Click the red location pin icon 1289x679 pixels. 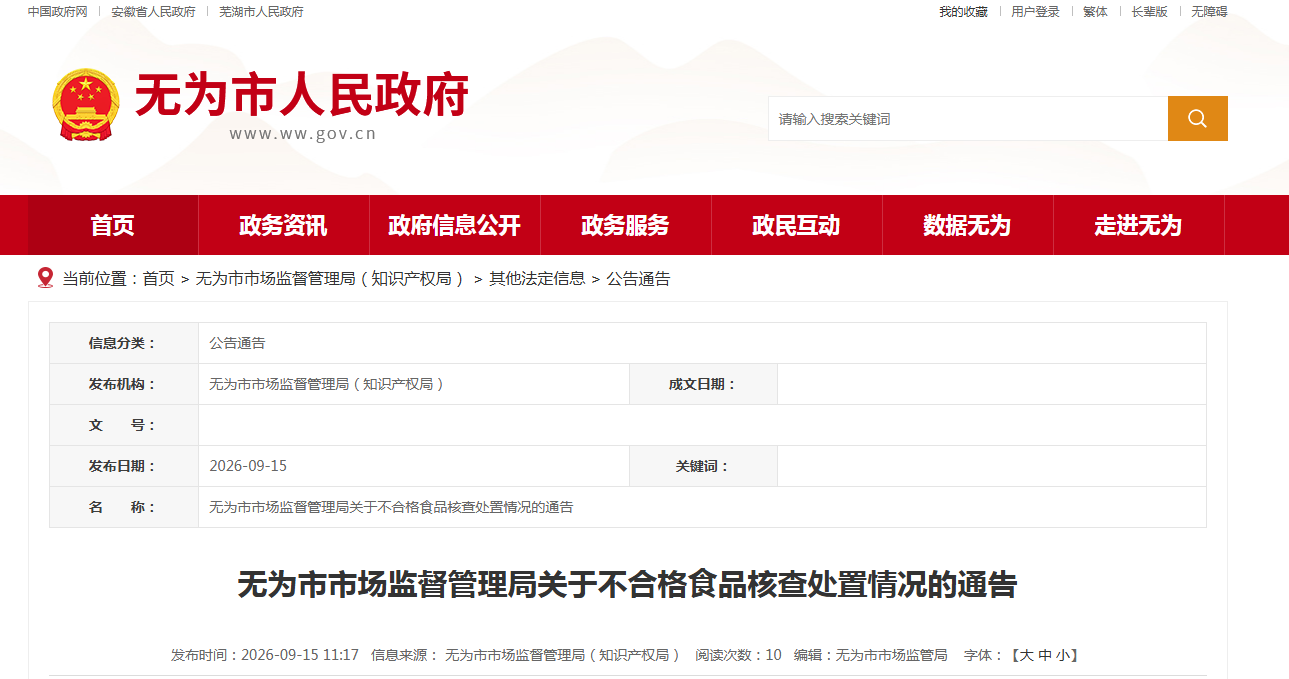(x=45, y=277)
